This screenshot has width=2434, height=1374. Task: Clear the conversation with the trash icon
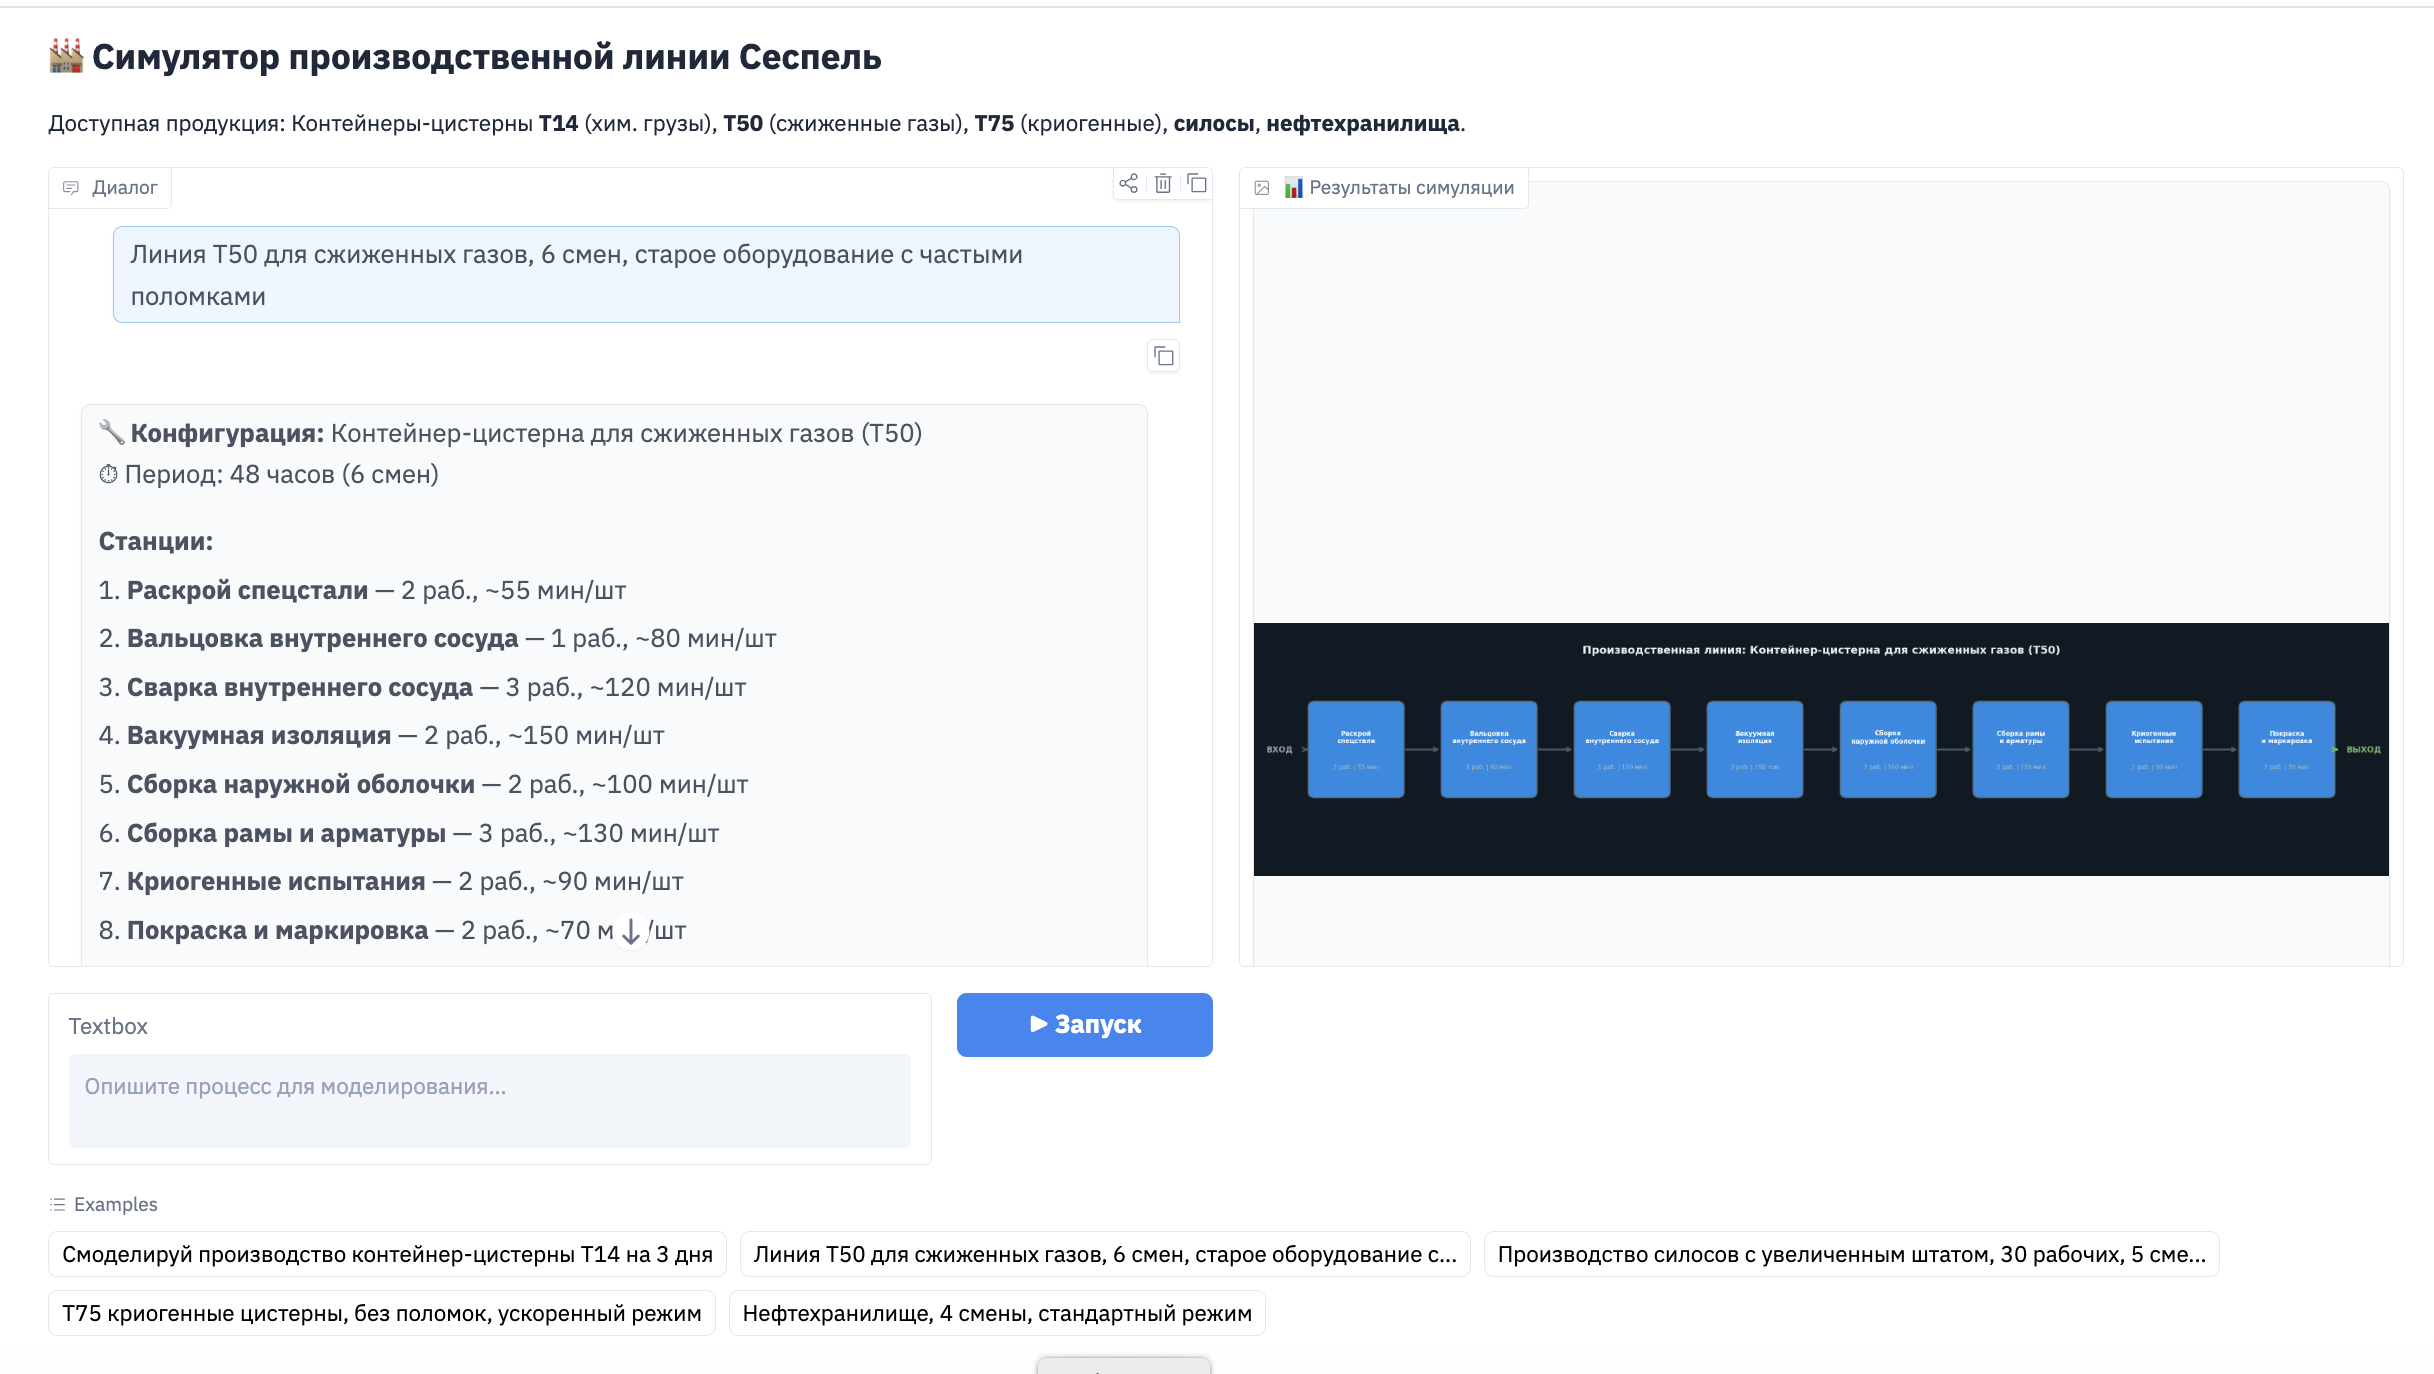(x=1163, y=183)
